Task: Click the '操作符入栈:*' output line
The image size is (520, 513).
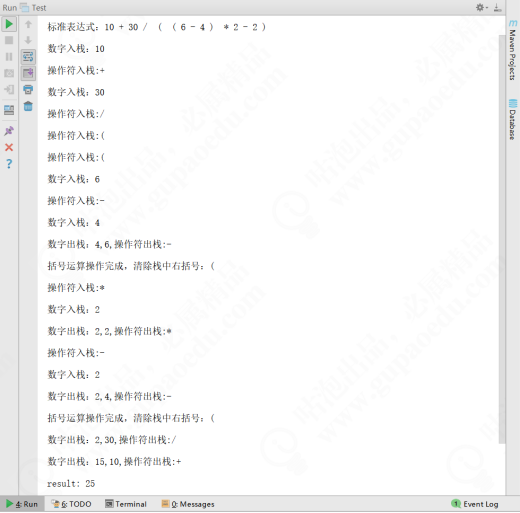Action: tap(76, 287)
